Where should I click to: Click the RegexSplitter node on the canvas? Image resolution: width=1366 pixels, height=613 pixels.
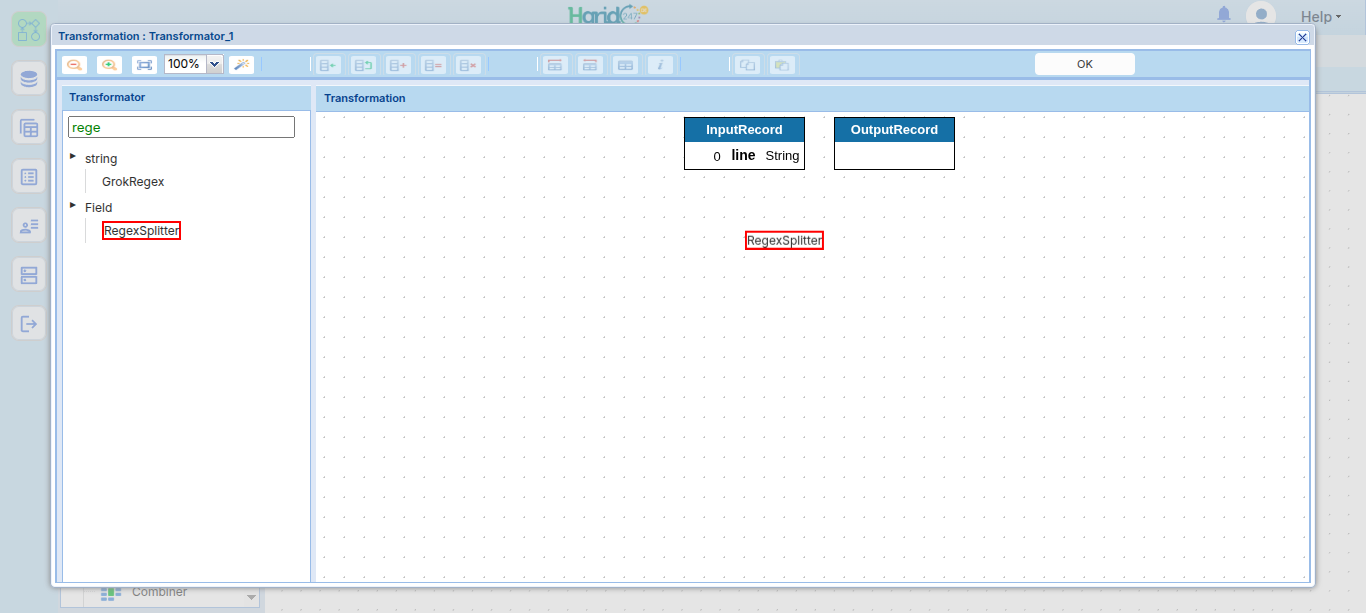click(x=784, y=240)
